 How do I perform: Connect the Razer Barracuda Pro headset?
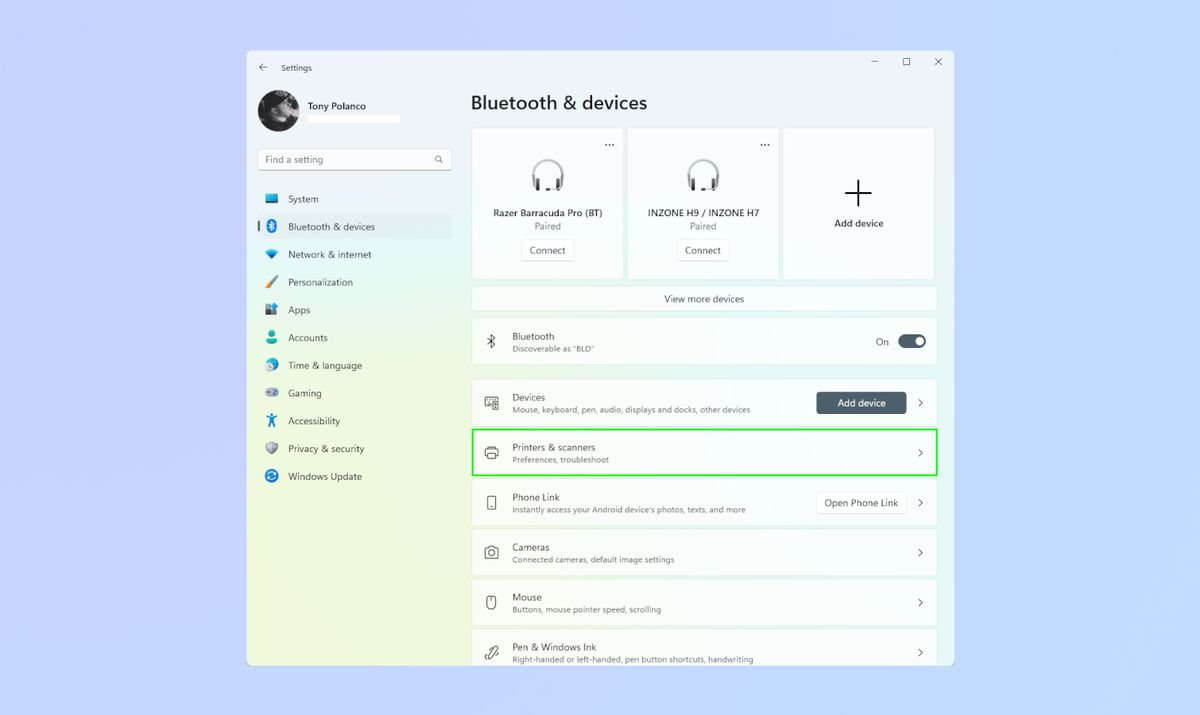coord(547,250)
